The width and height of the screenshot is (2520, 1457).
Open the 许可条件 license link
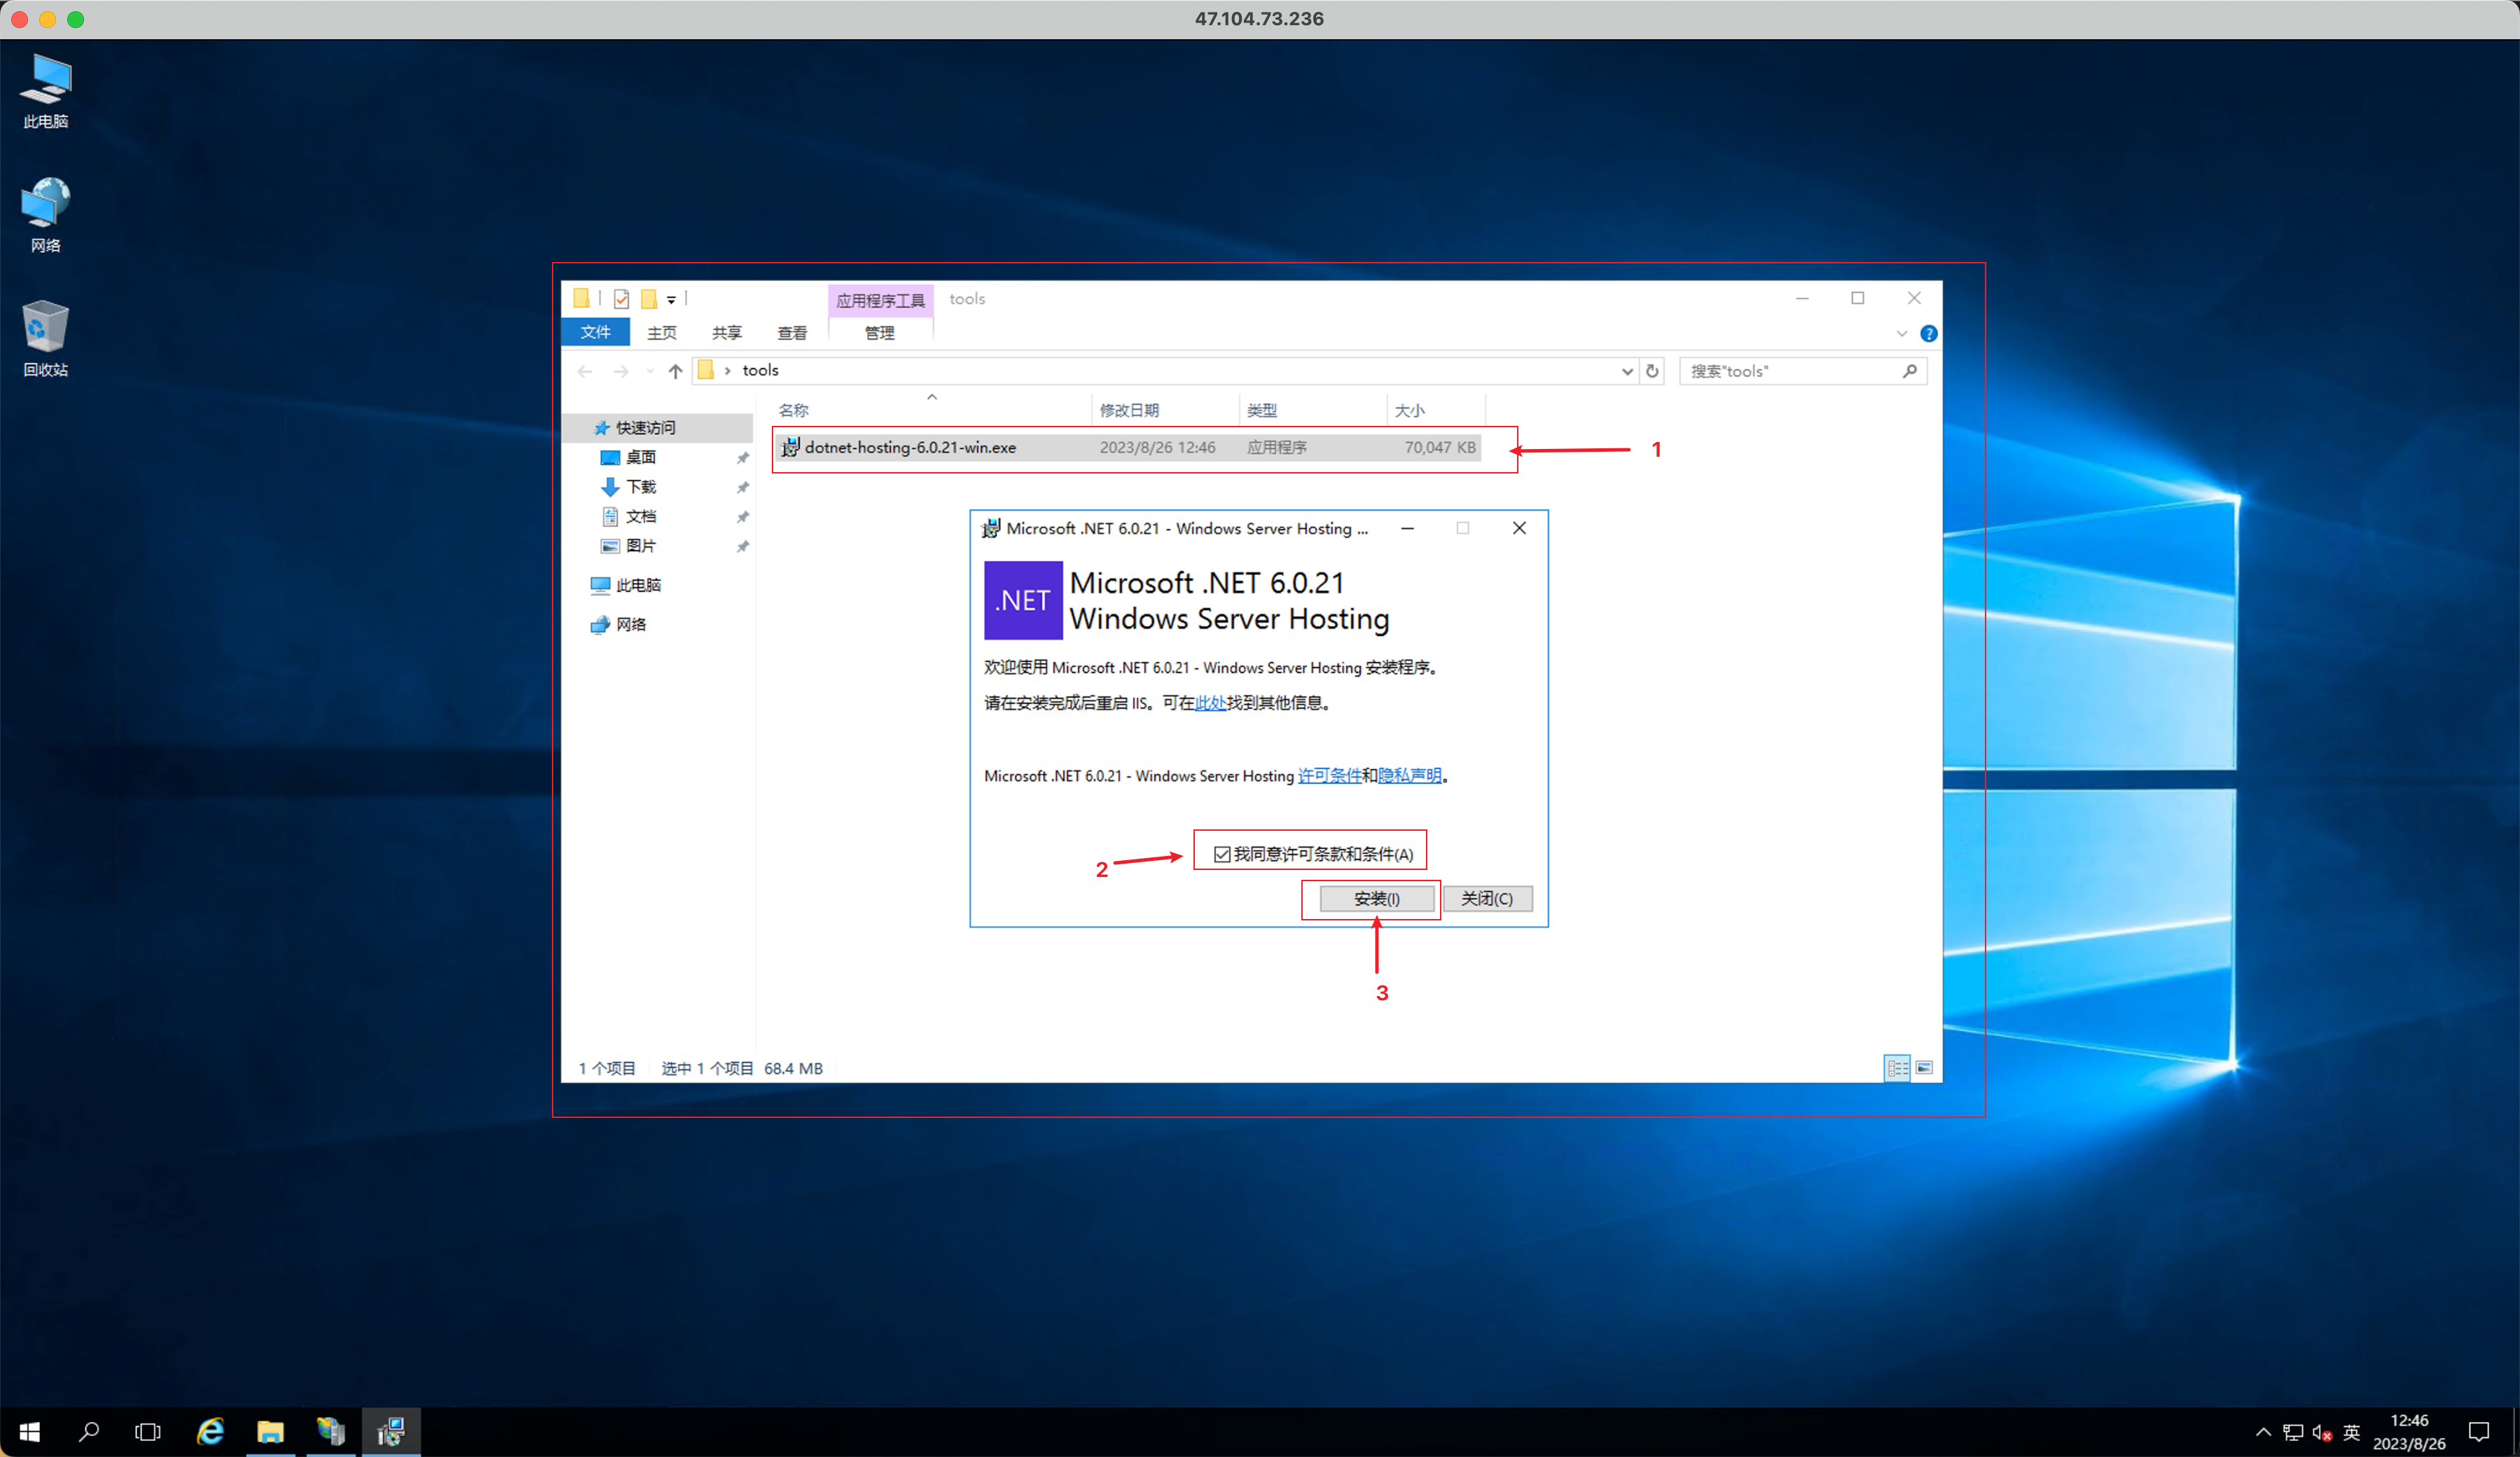point(1331,776)
